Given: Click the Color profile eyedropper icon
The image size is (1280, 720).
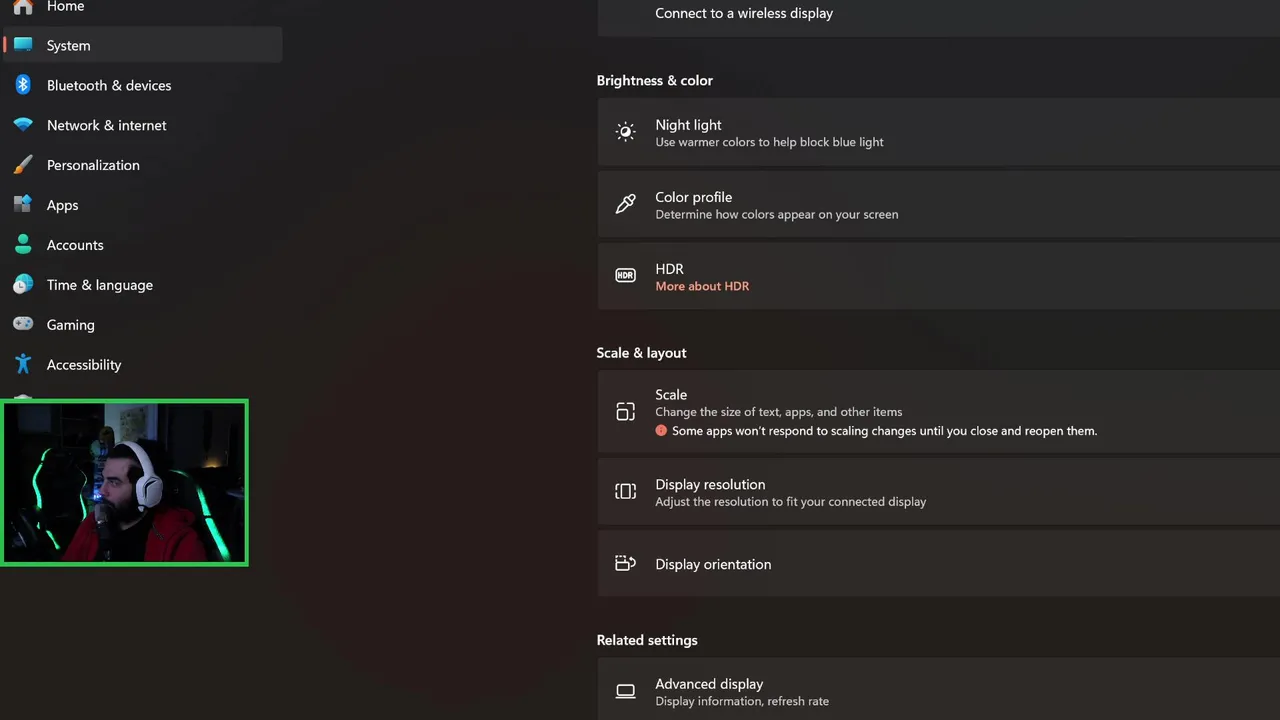Looking at the screenshot, I should click(625, 204).
